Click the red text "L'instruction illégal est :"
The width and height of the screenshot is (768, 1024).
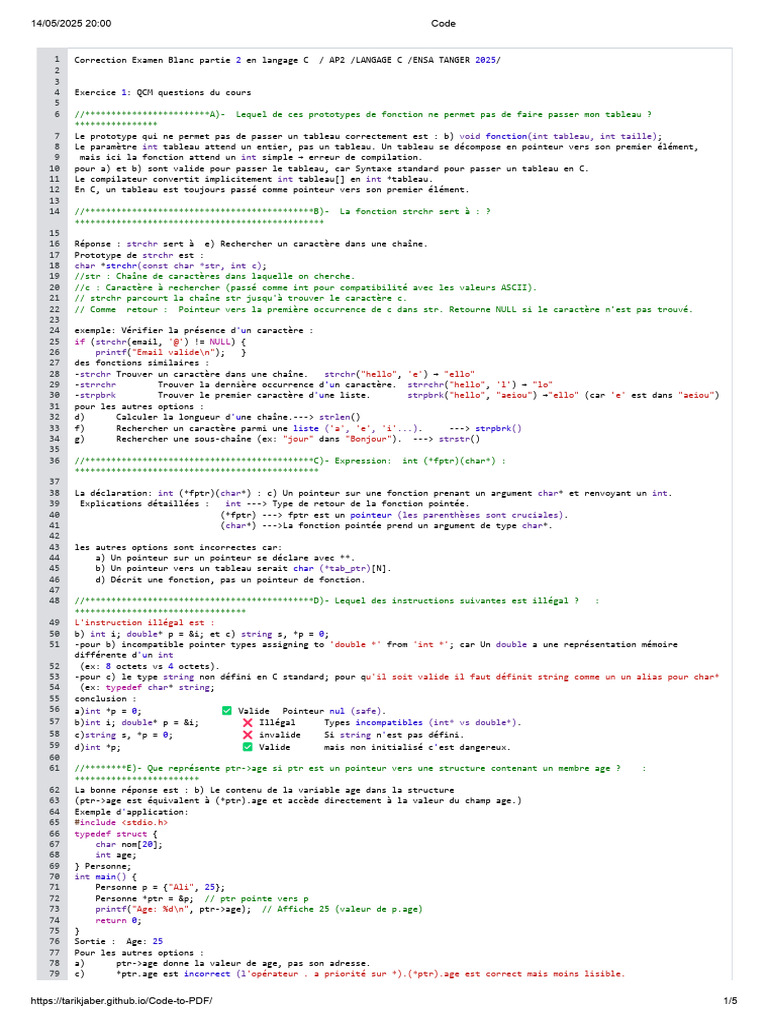144,623
